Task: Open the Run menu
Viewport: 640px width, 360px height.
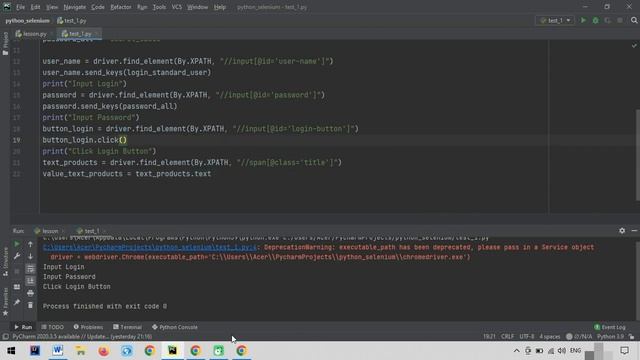Action: tap(142, 7)
